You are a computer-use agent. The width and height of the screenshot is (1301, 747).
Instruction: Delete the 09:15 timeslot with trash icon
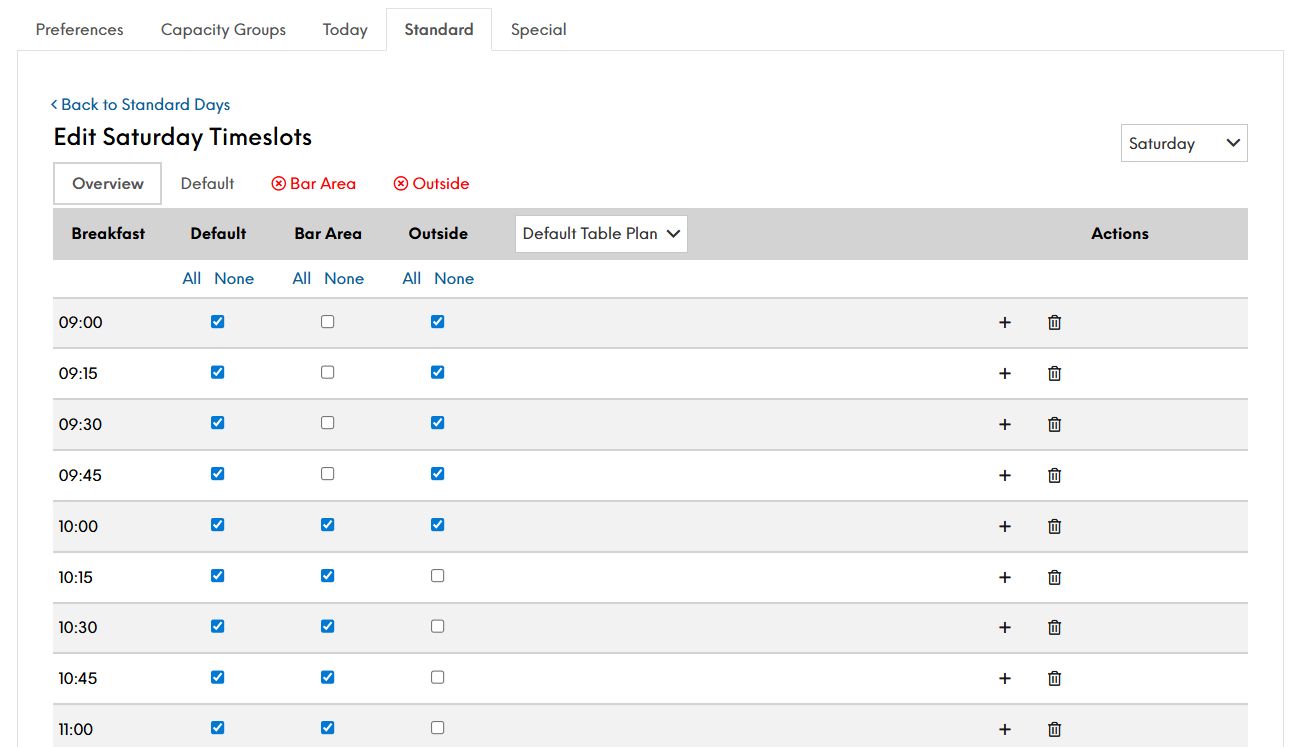[x=1054, y=374]
